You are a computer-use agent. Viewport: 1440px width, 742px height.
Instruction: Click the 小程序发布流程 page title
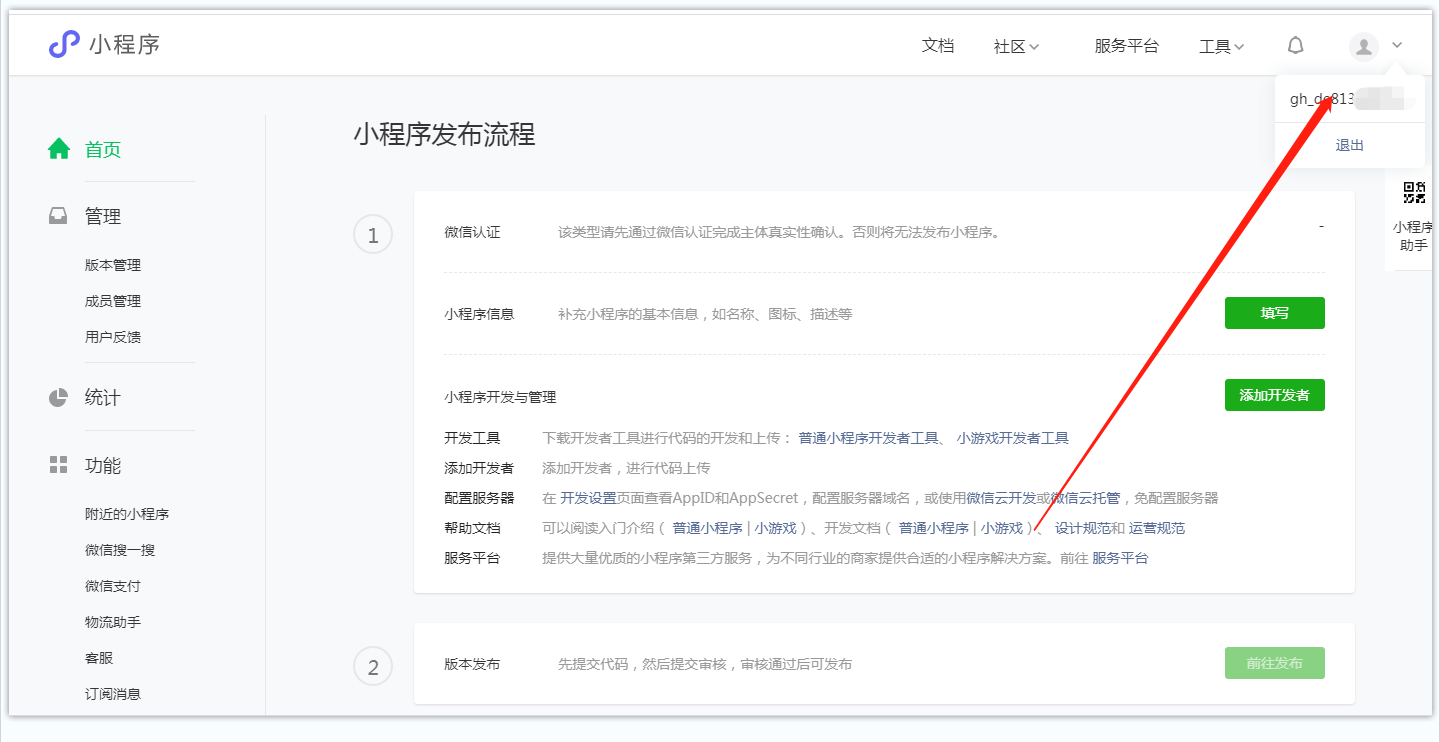[444, 134]
